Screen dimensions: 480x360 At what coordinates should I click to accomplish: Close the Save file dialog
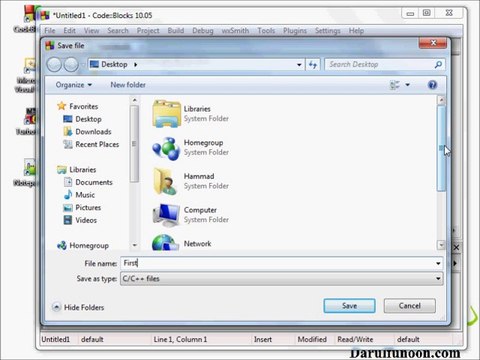point(433,43)
